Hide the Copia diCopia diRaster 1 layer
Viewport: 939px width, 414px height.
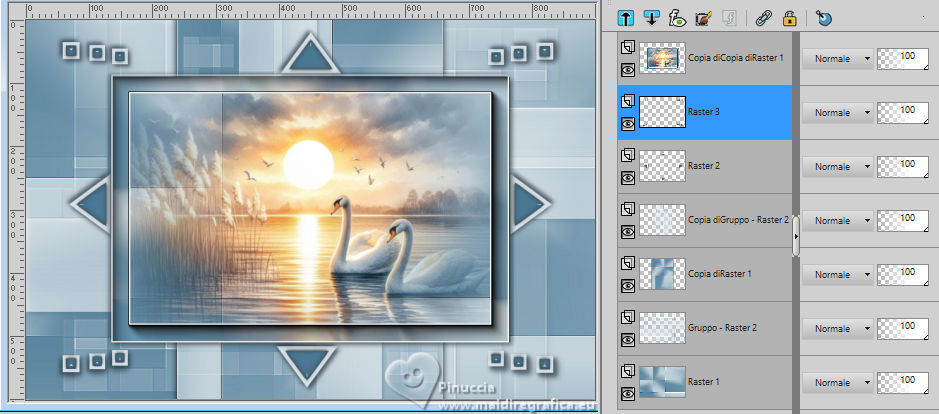pos(628,70)
